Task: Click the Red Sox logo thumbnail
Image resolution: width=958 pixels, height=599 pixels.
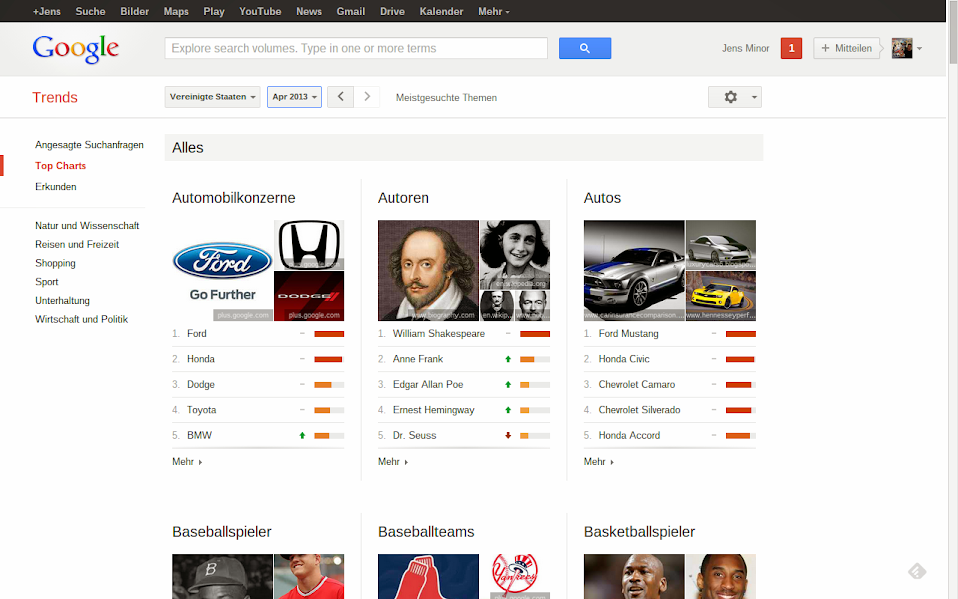Action: tap(428, 576)
